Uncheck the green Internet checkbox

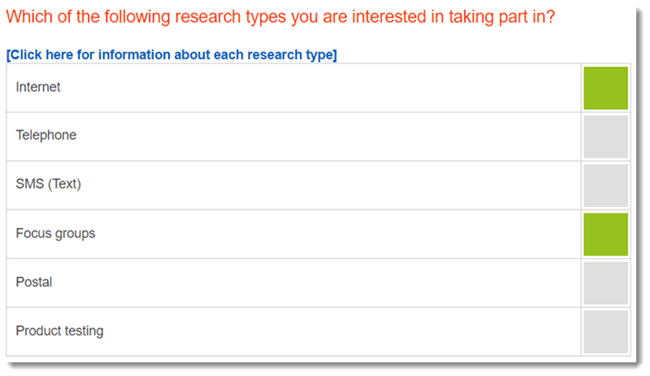pyautogui.click(x=605, y=88)
